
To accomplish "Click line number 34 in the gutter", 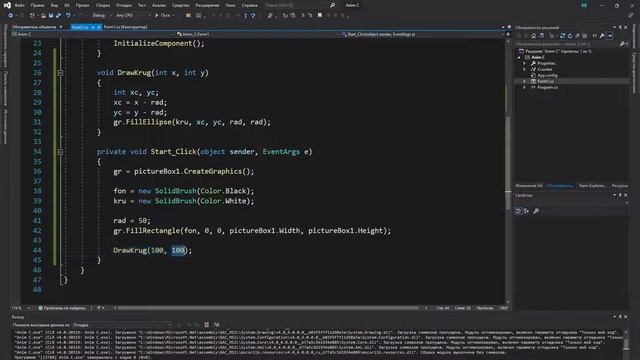I will coord(37,152).
